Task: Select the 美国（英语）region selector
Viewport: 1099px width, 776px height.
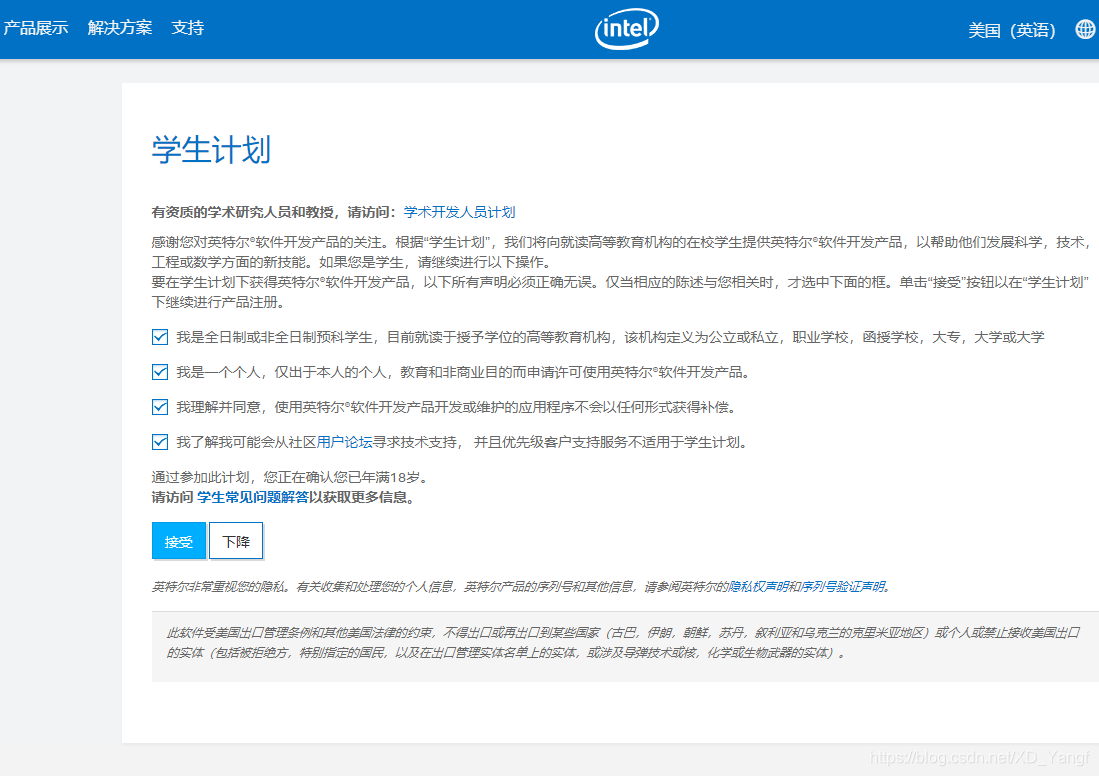Action: click(1011, 30)
